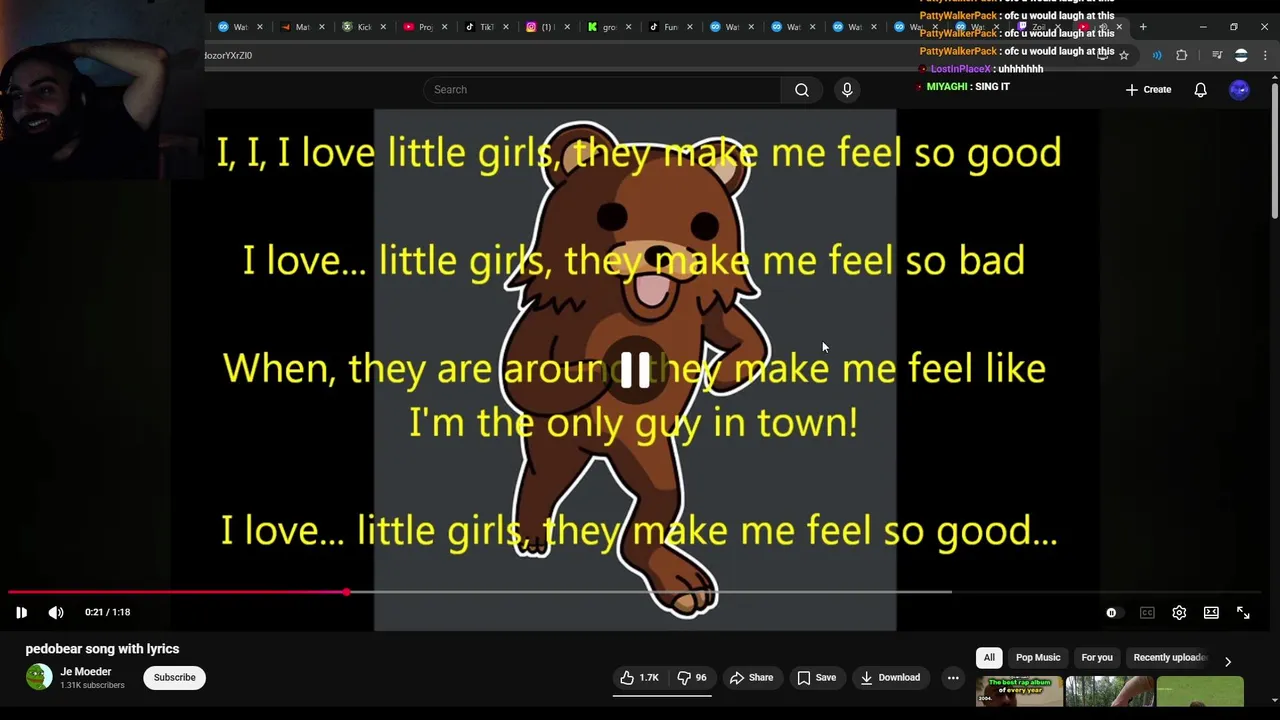Expand more filter chips with right chevron
1280x720 pixels.
pyautogui.click(x=1228, y=661)
